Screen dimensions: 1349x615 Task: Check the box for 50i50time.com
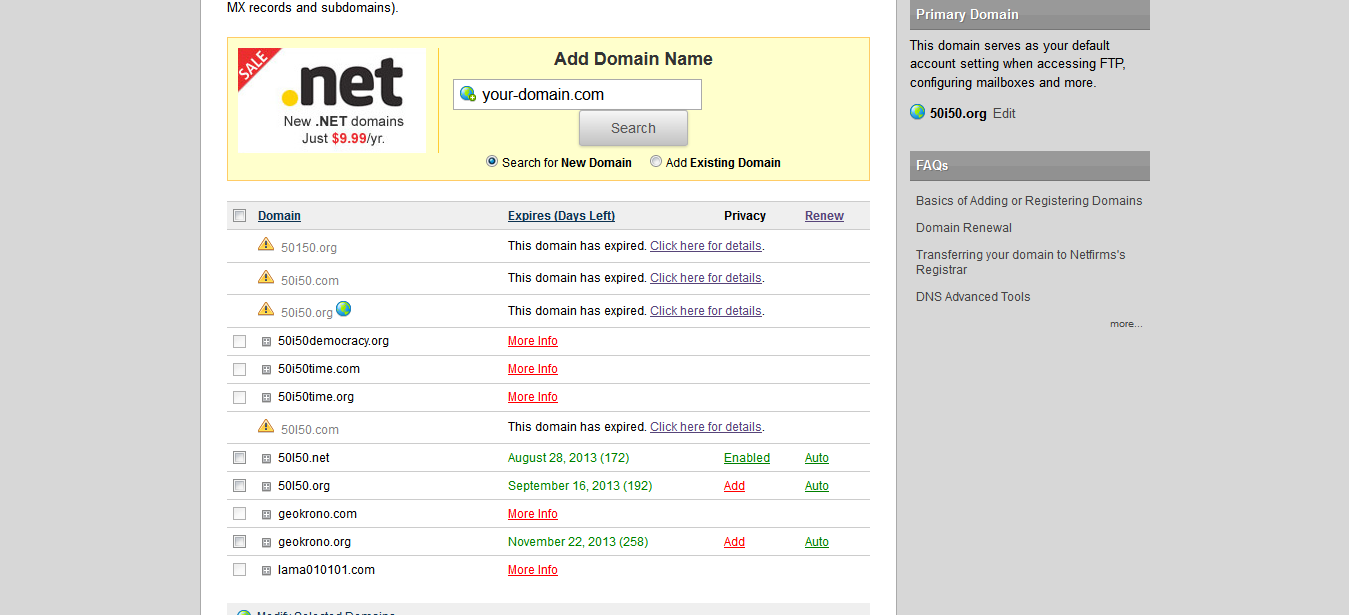point(240,370)
